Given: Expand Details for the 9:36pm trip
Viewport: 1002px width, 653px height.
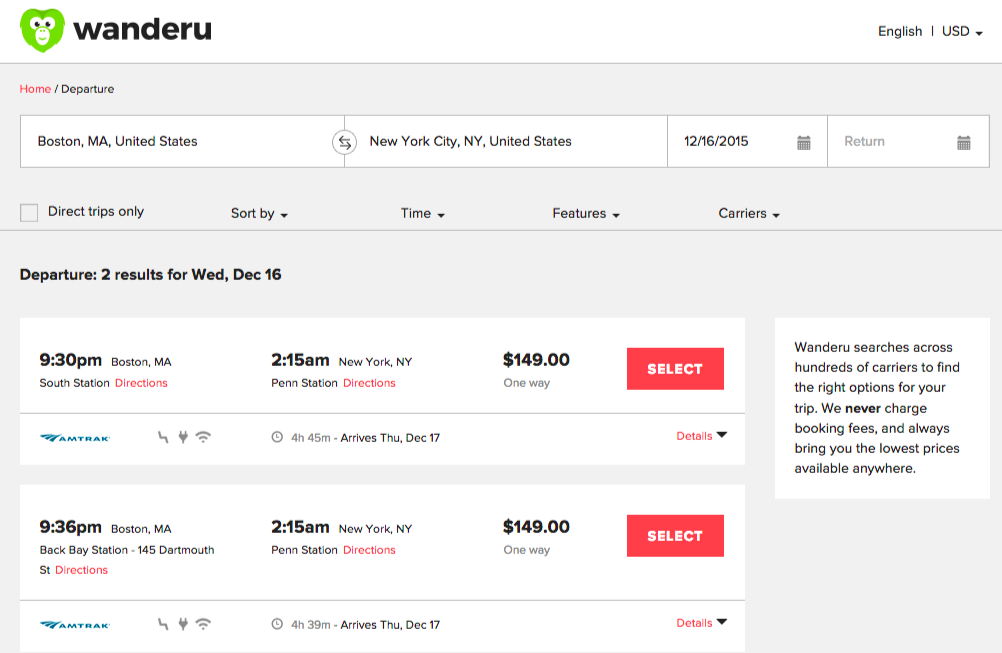Looking at the screenshot, I should coord(702,623).
